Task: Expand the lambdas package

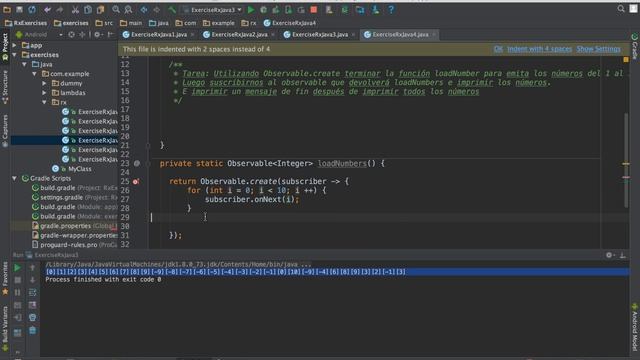Action: (44, 93)
